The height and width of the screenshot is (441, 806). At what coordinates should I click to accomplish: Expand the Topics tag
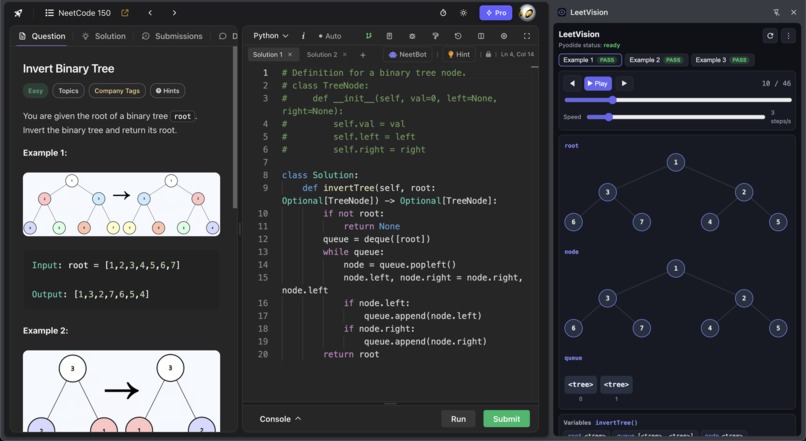coord(68,91)
